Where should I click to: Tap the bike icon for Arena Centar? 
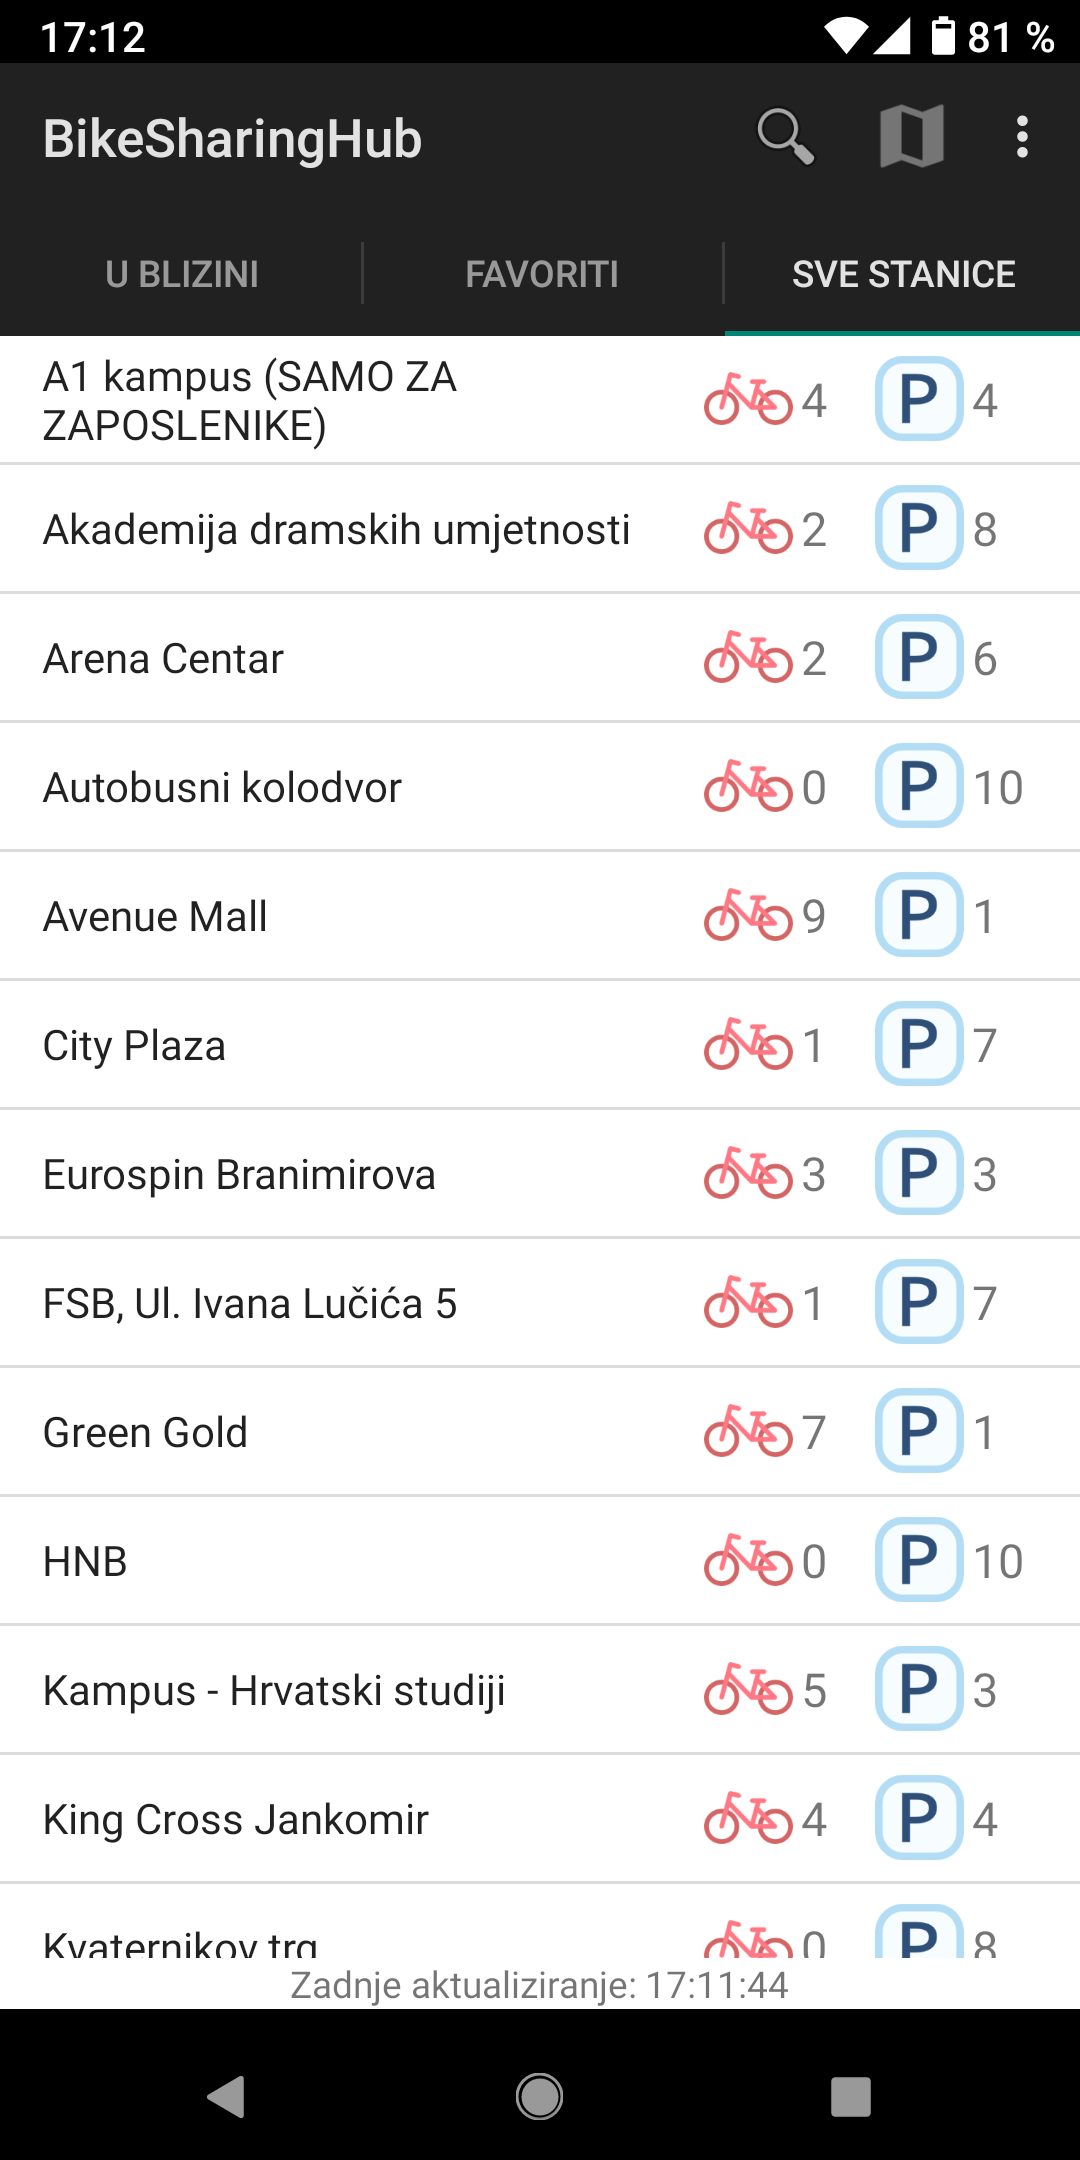coord(748,658)
